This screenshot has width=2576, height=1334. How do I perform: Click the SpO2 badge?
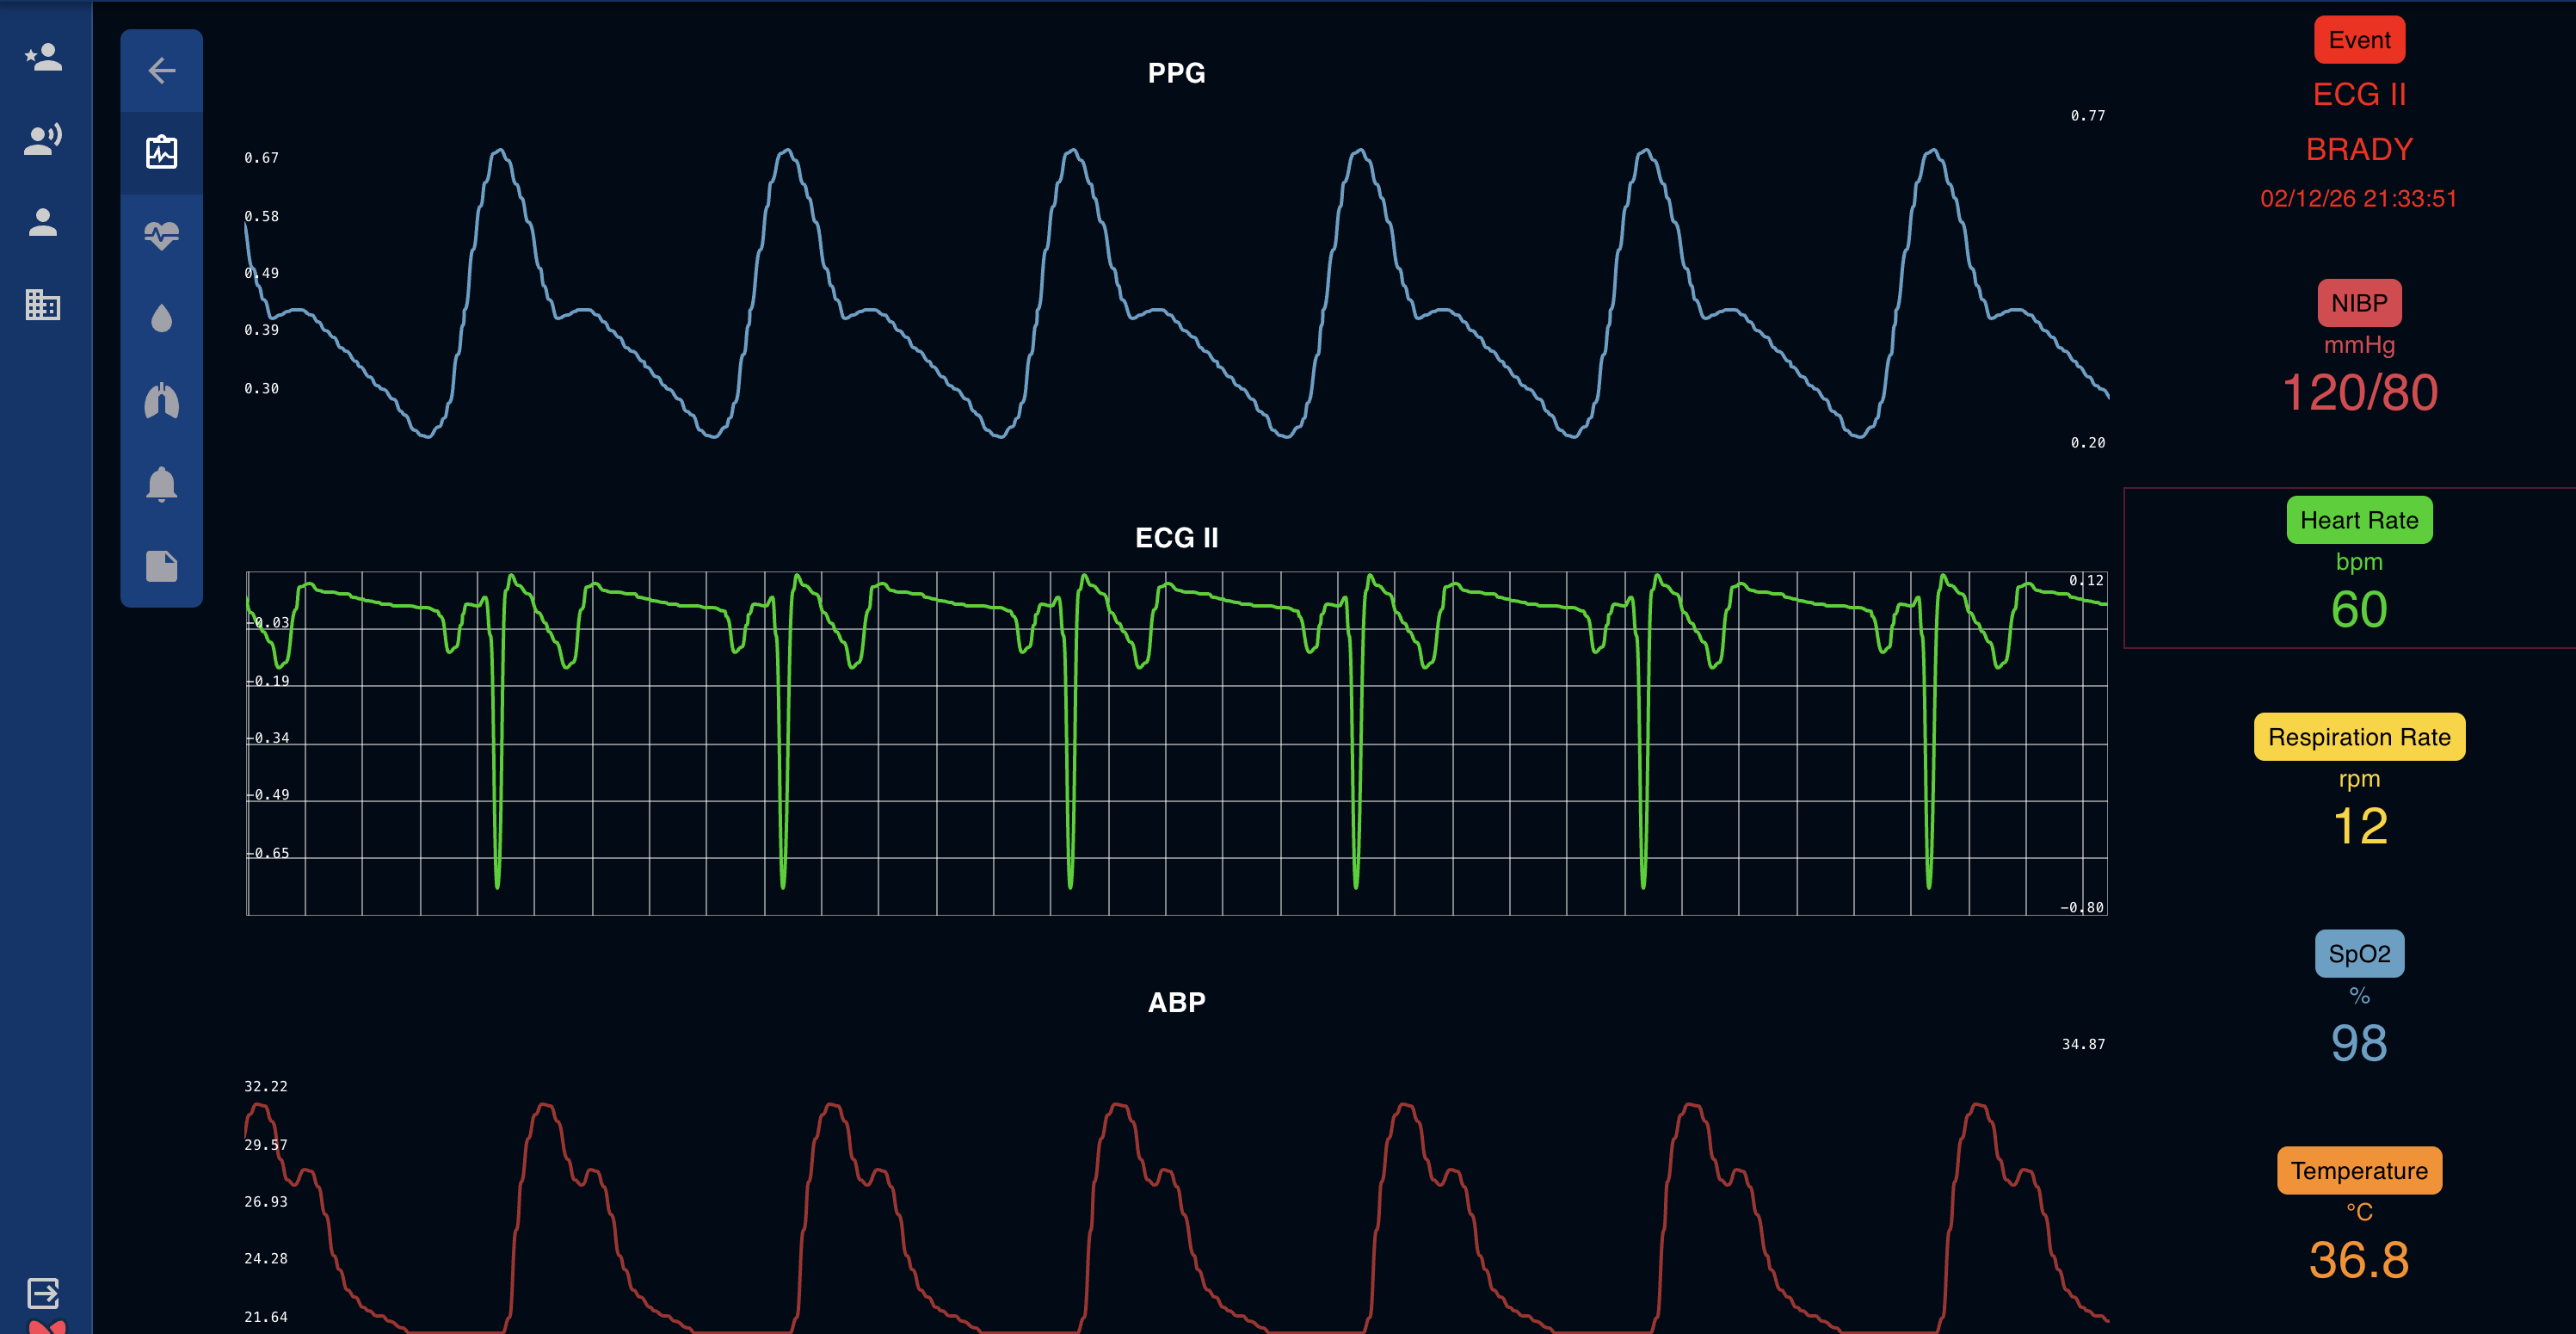2359,953
